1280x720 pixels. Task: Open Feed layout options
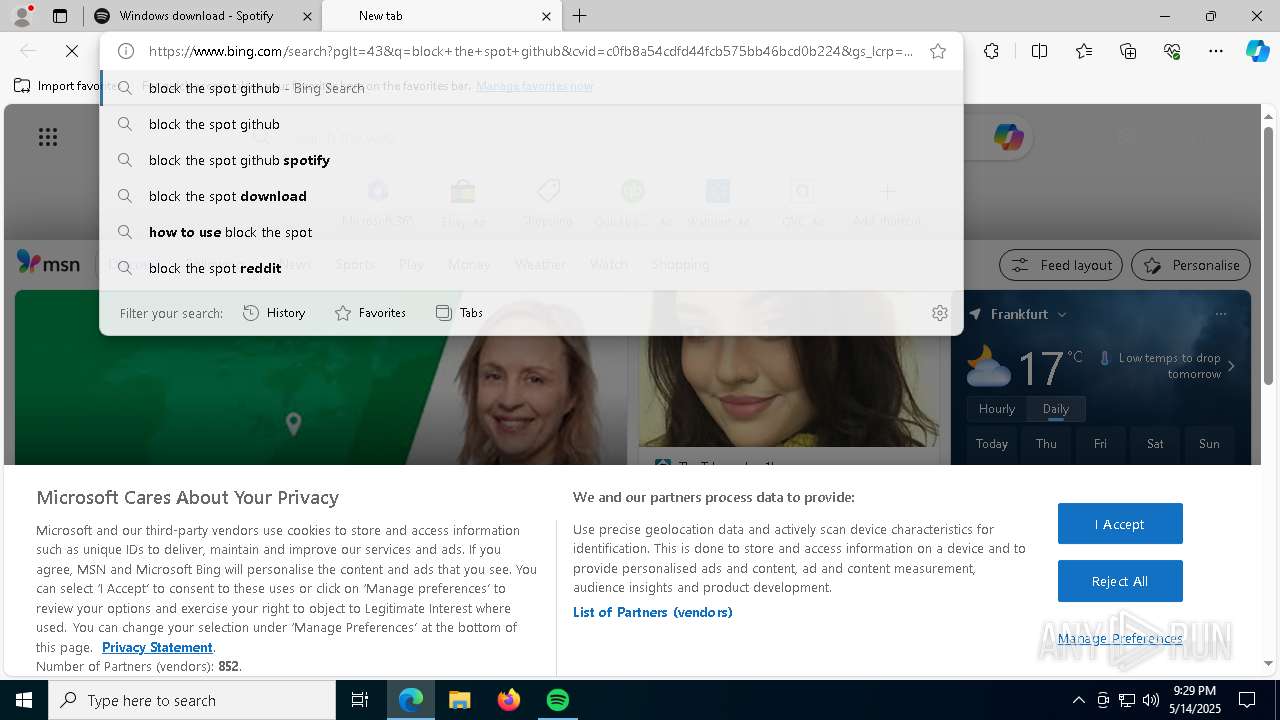(1061, 265)
